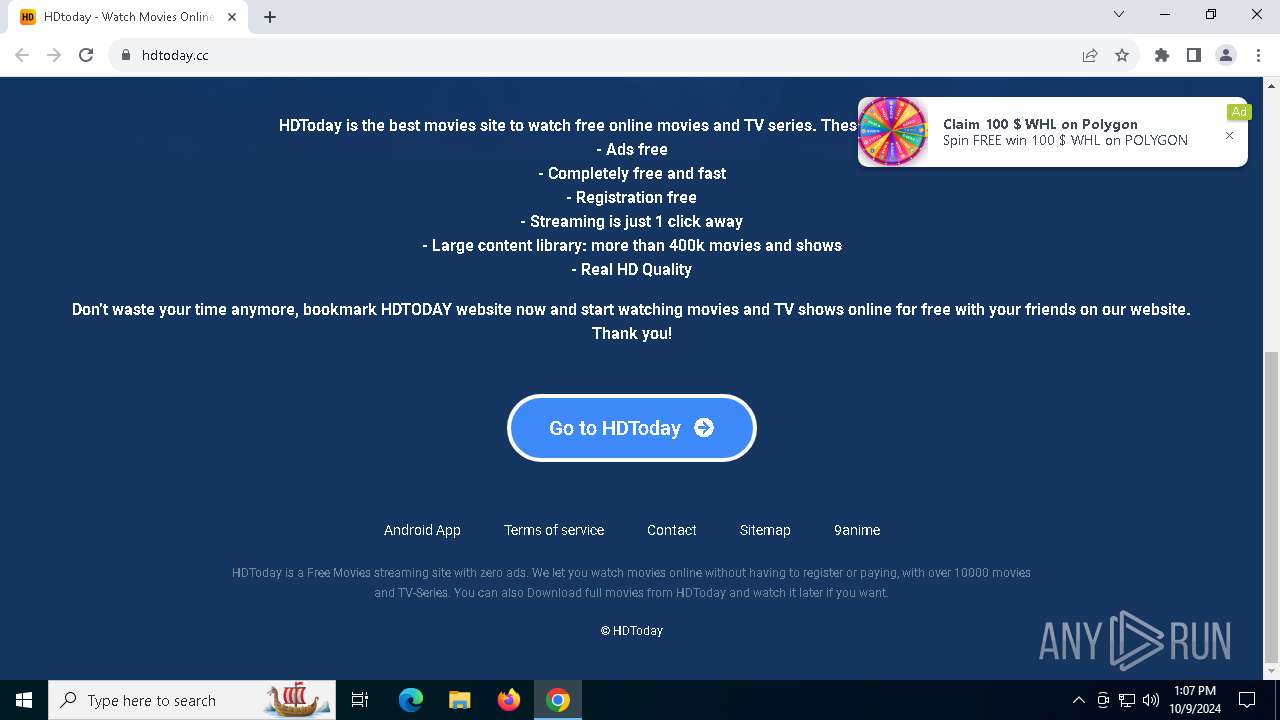Open the Chrome three-dot menu
This screenshot has width=1280, height=720.
click(x=1257, y=55)
